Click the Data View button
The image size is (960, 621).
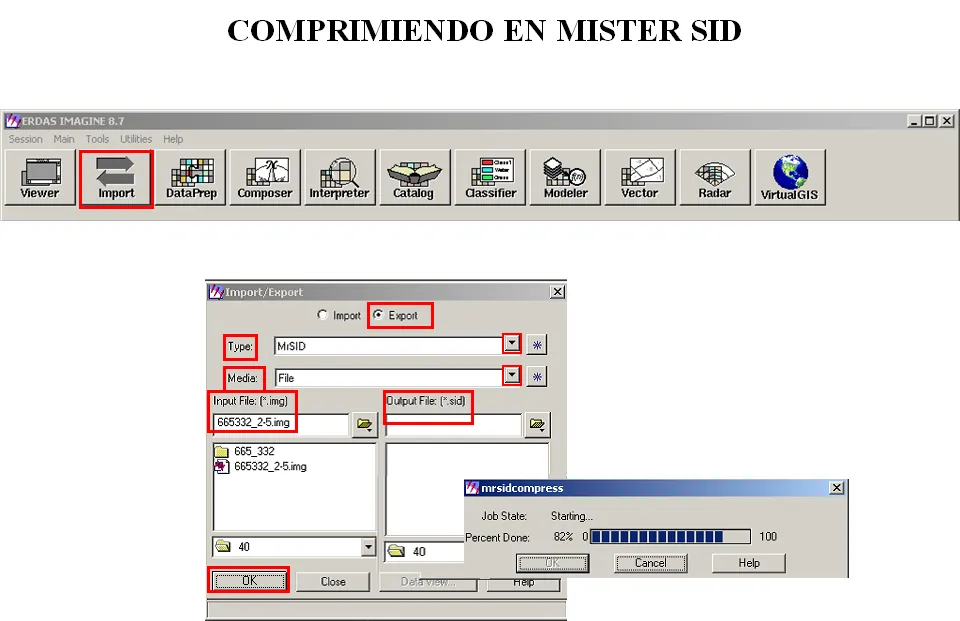click(428, 584)
